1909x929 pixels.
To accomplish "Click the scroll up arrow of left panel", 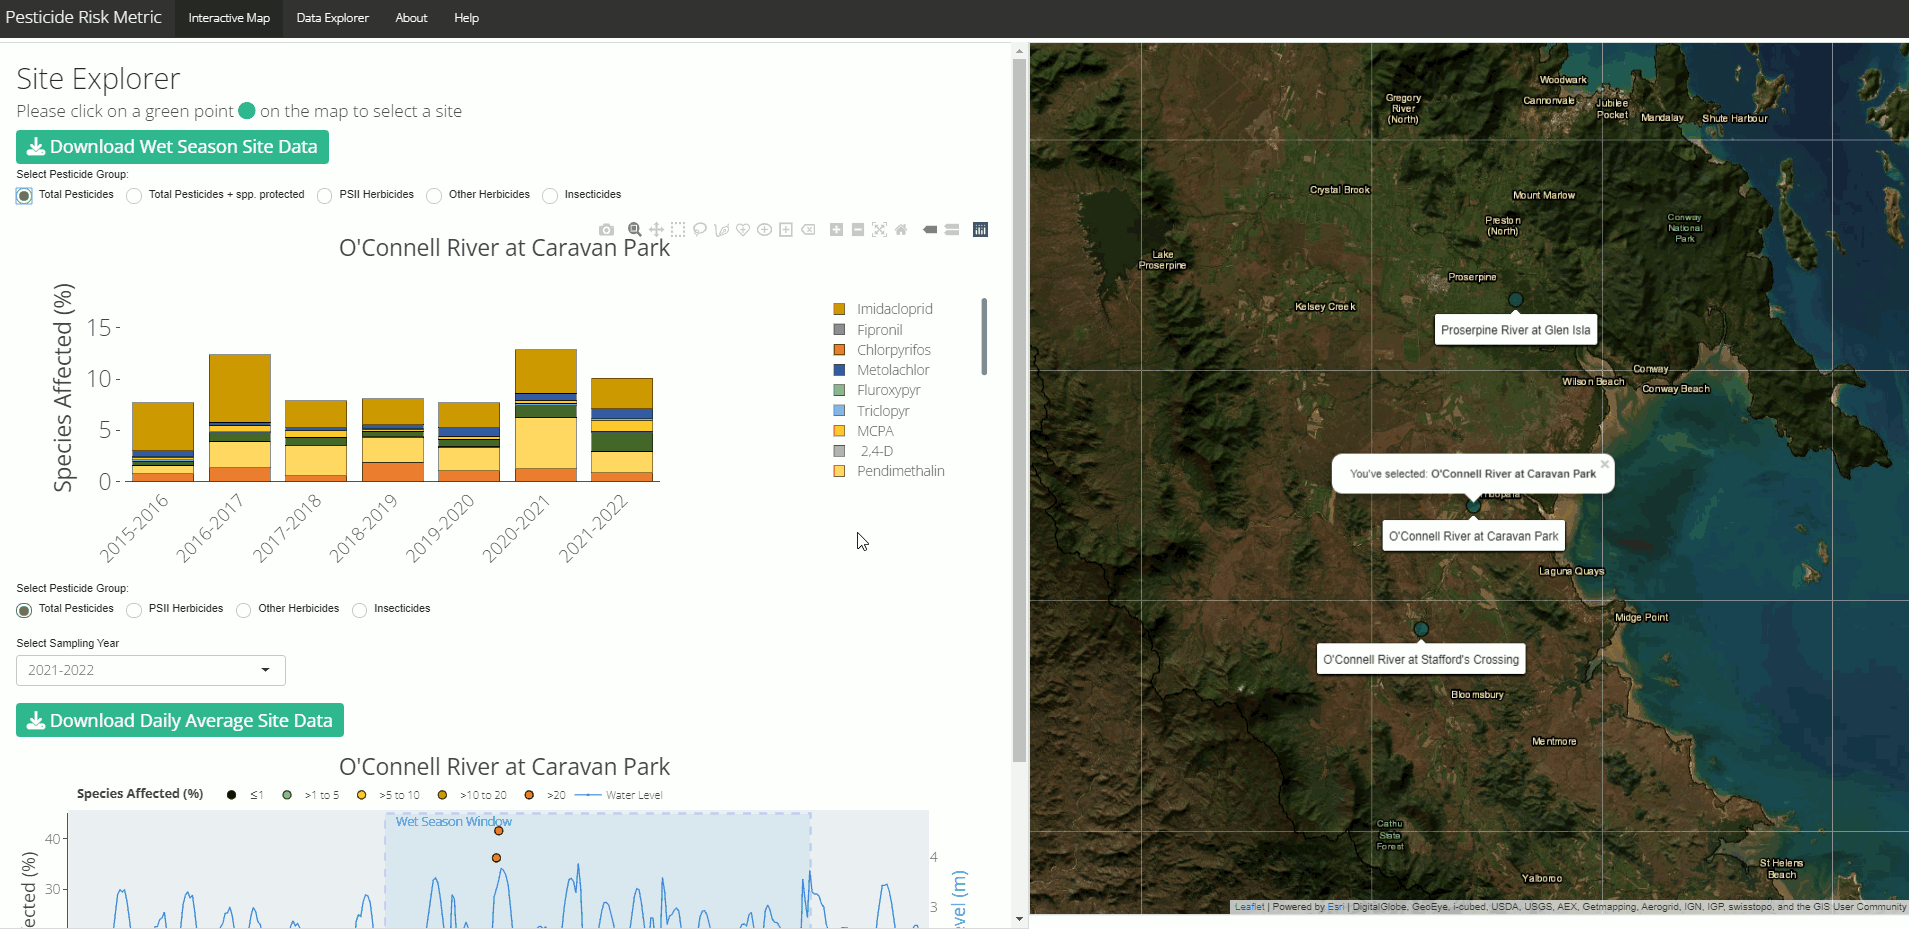I will (x=1019, y=51).
